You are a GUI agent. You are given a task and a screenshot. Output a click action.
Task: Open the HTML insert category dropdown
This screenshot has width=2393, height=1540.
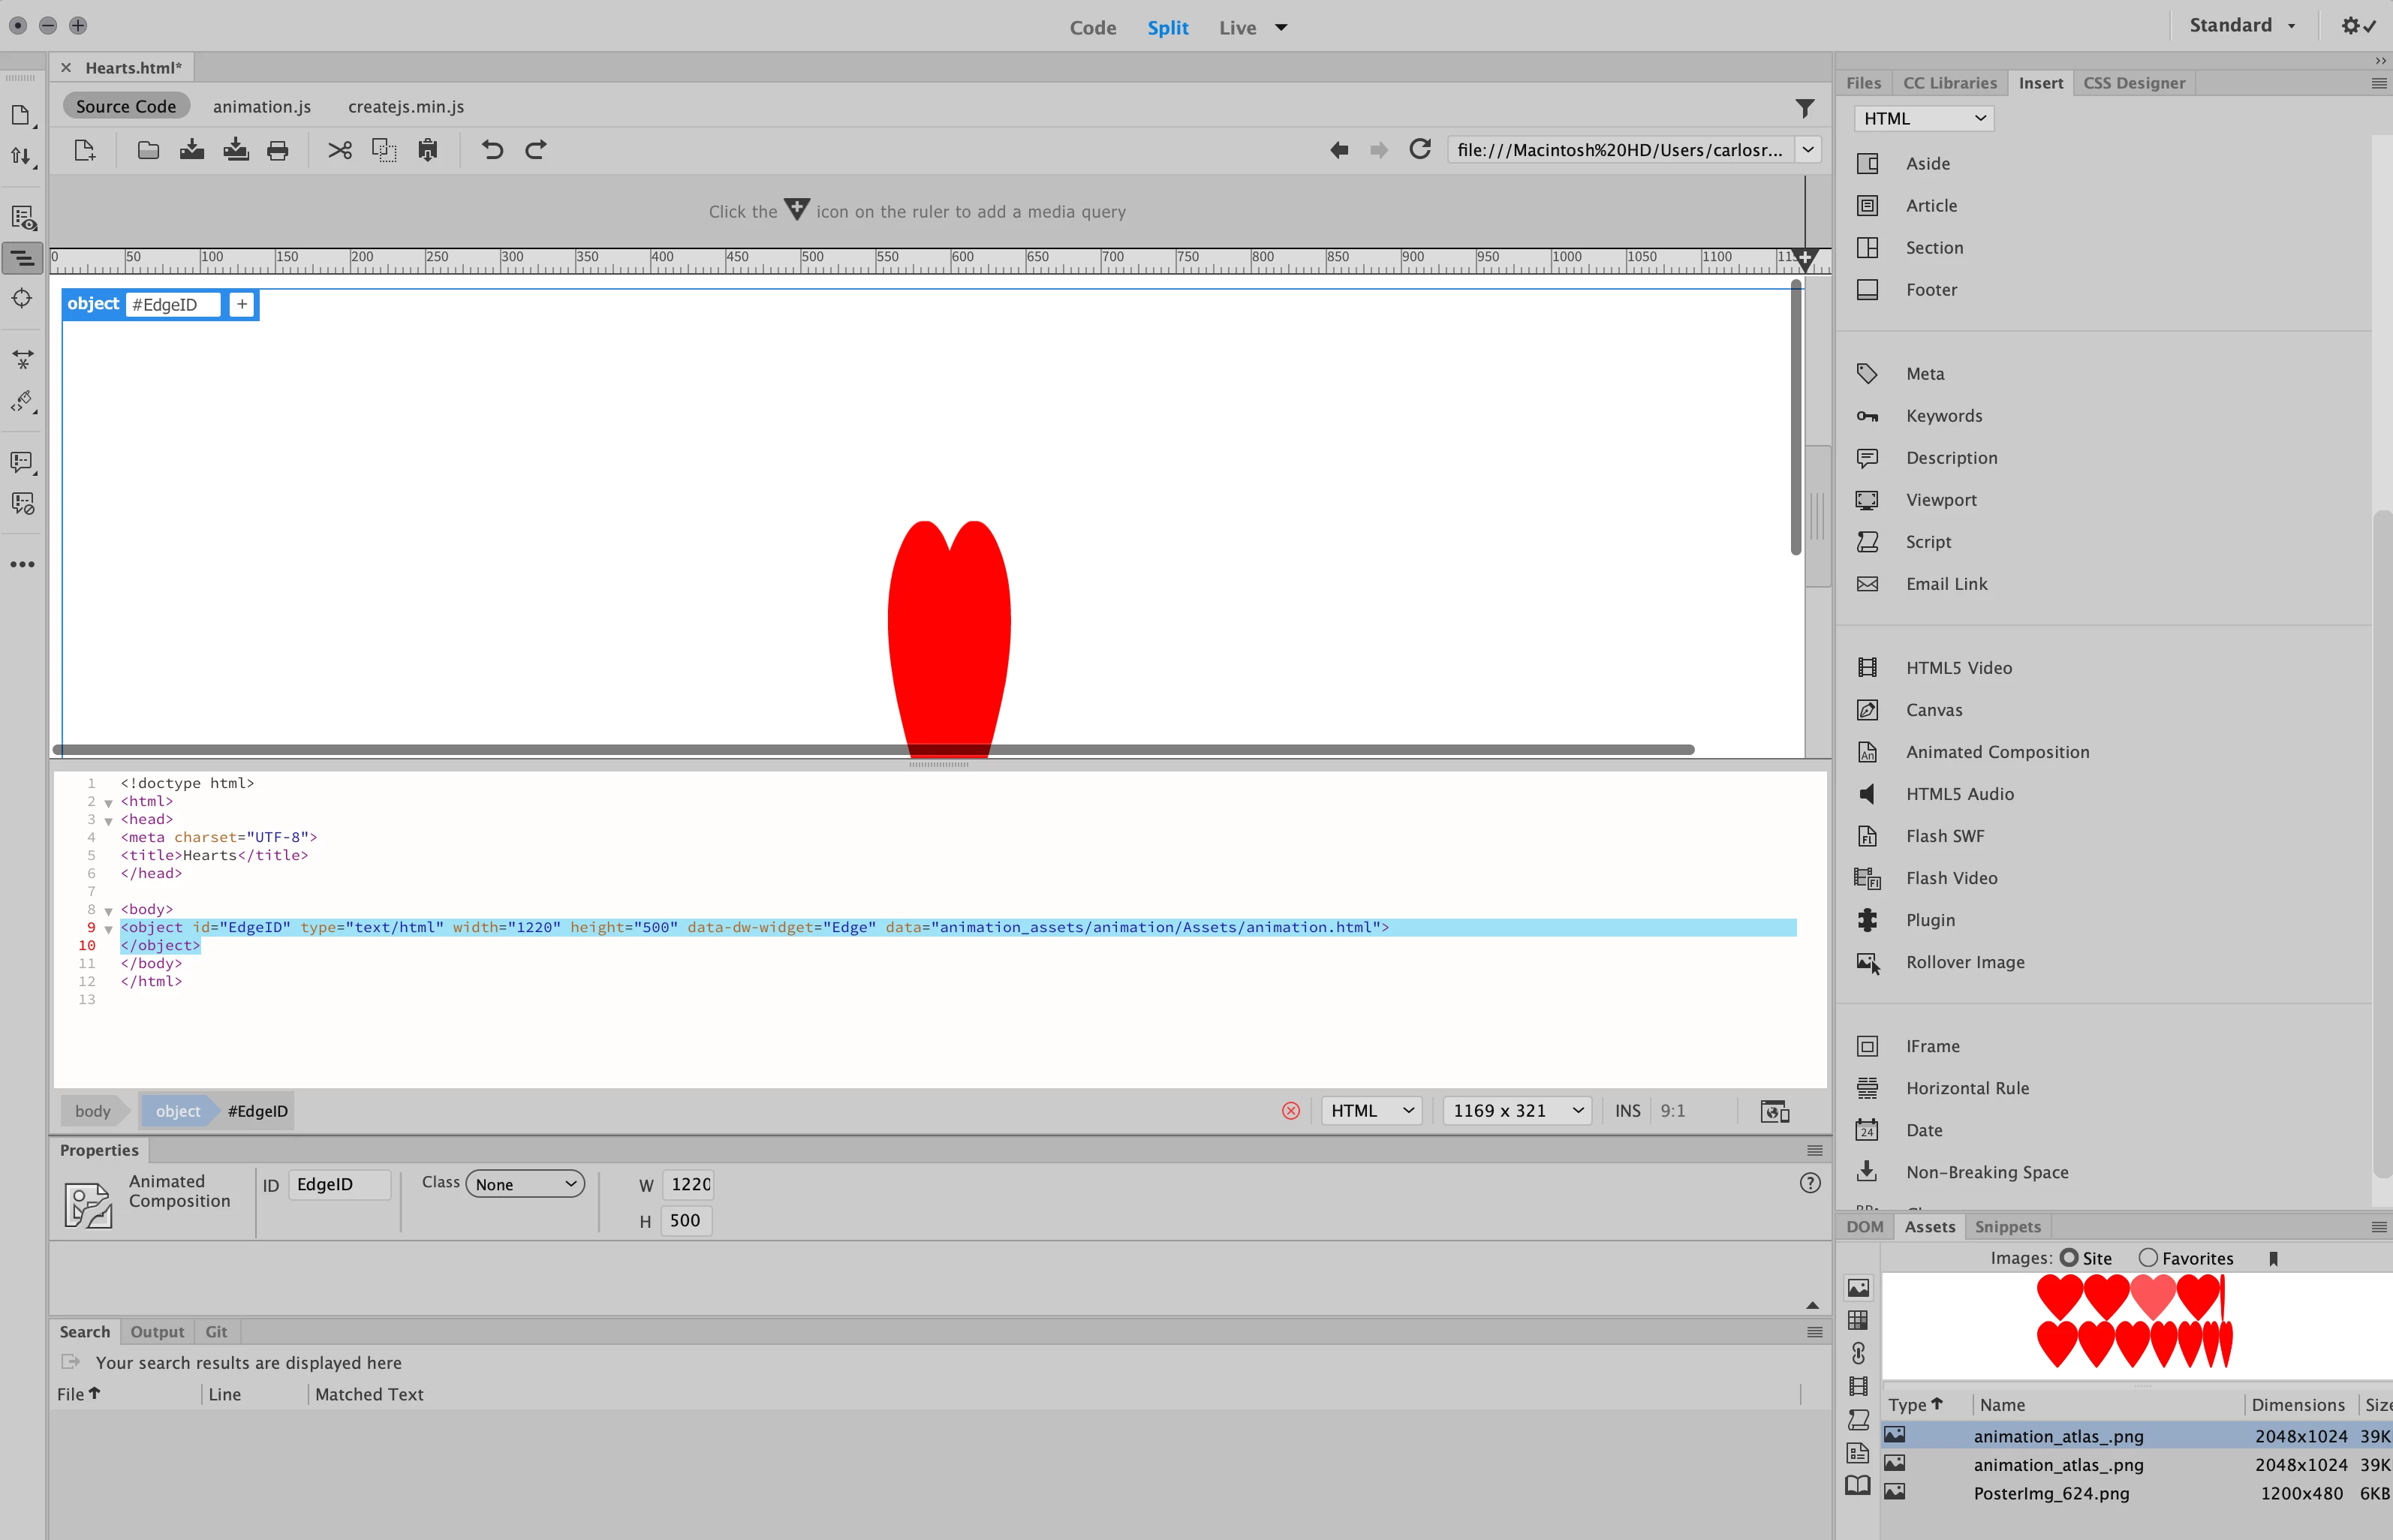1923,118
